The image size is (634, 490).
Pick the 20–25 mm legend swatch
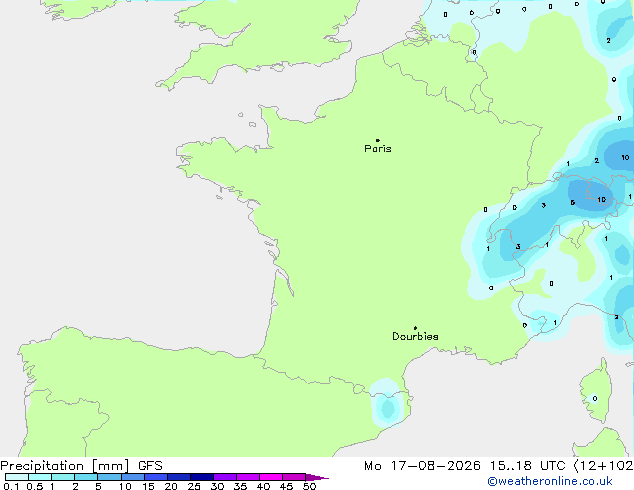(179, 477)
